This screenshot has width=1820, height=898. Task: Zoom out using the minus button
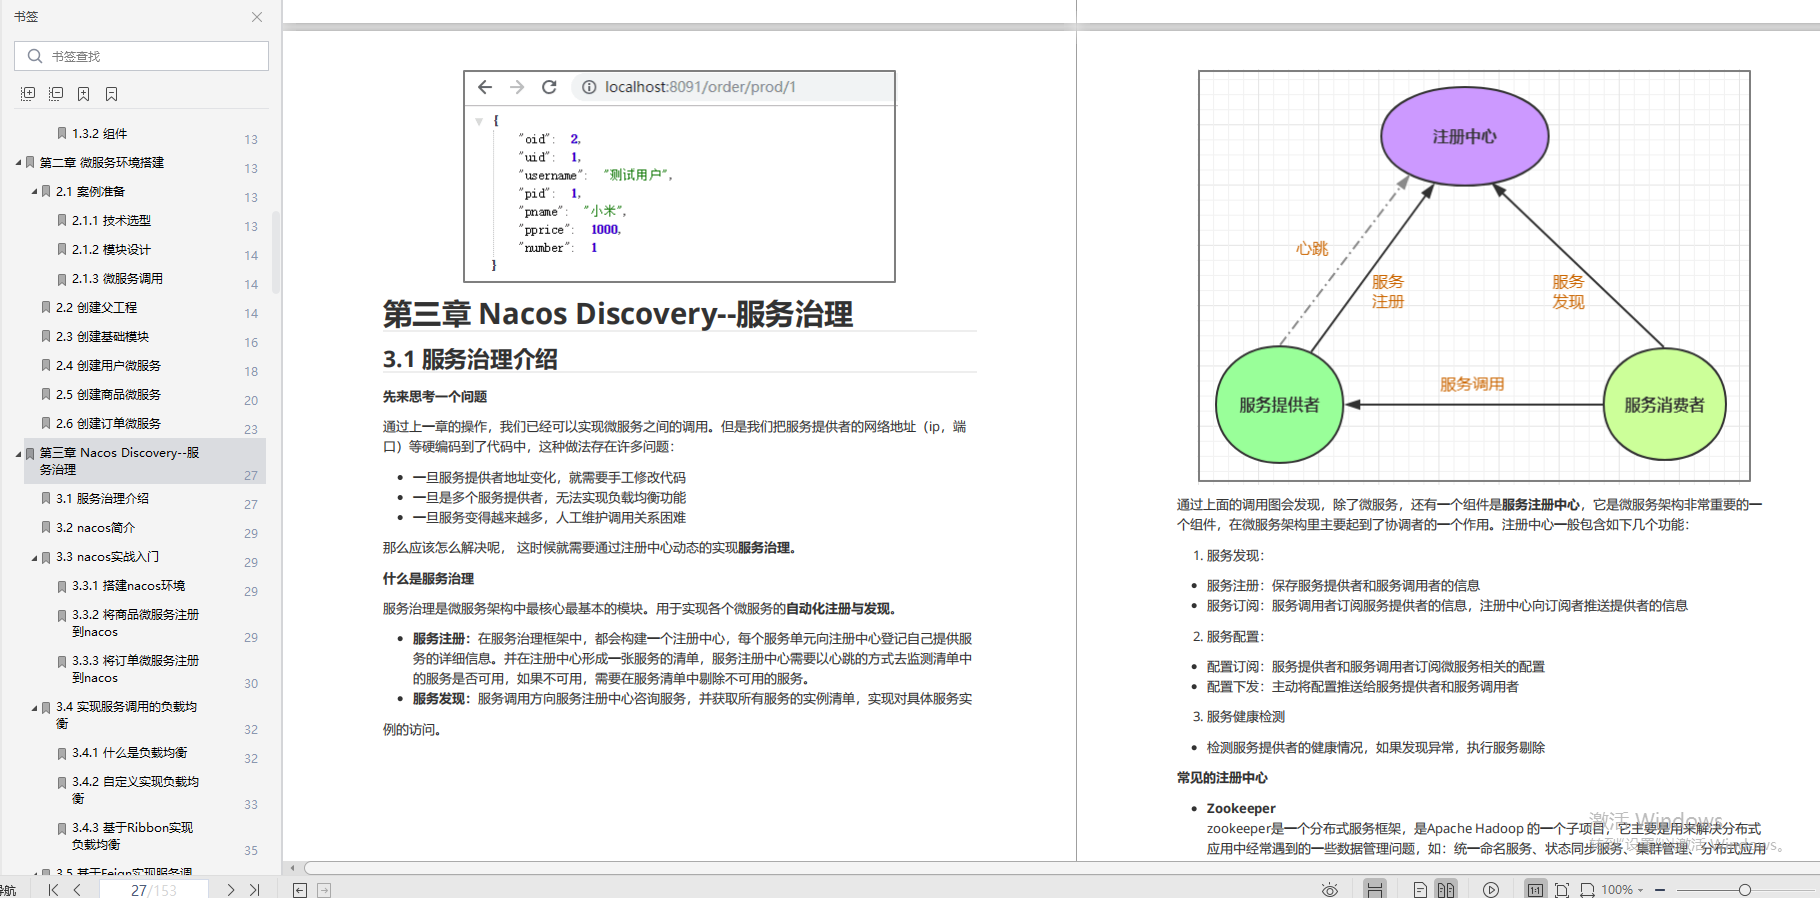(x=1660, y=889)
